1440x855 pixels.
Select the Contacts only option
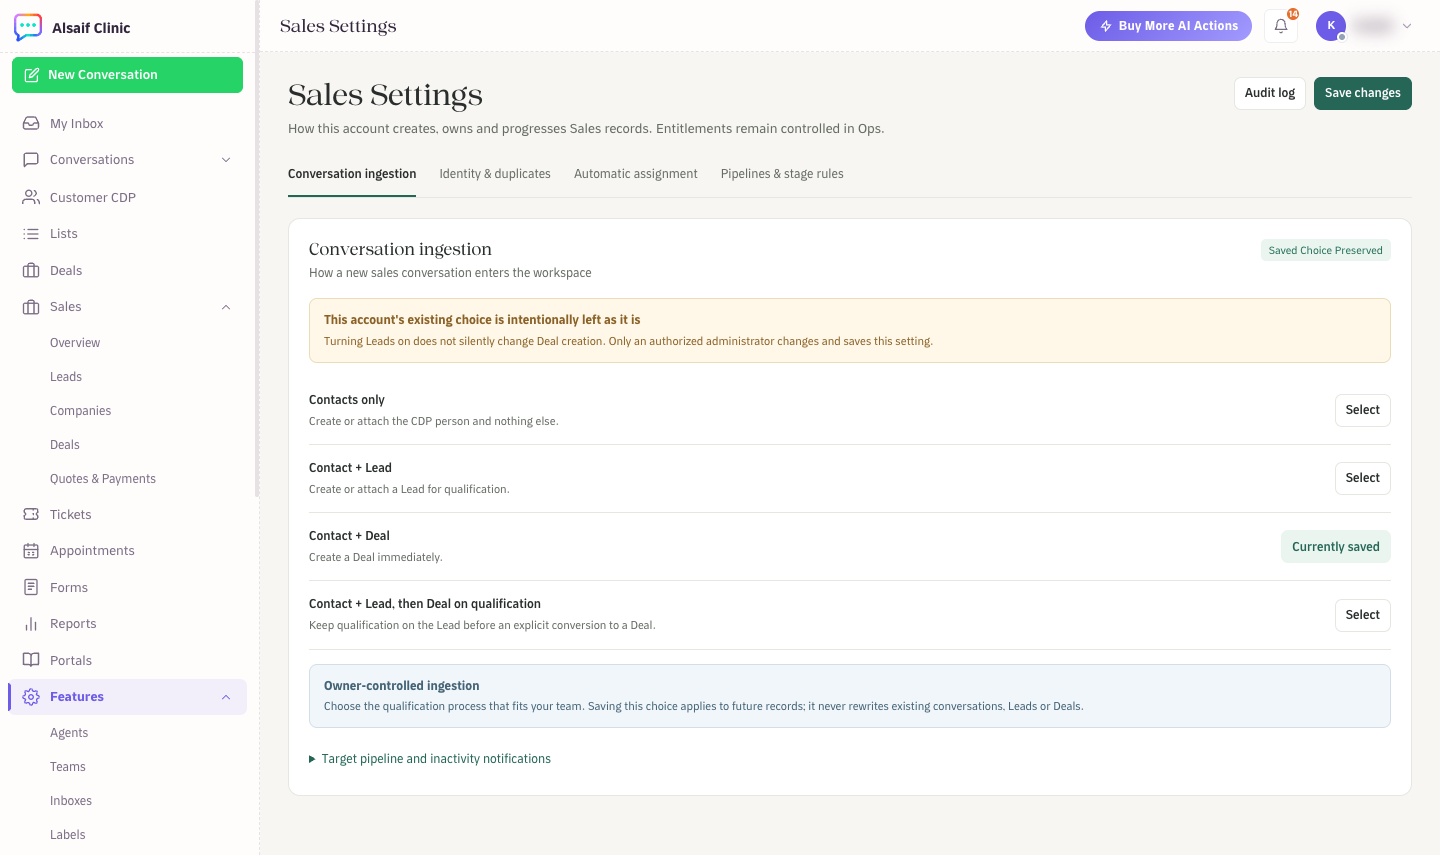tap(1363, 410)
